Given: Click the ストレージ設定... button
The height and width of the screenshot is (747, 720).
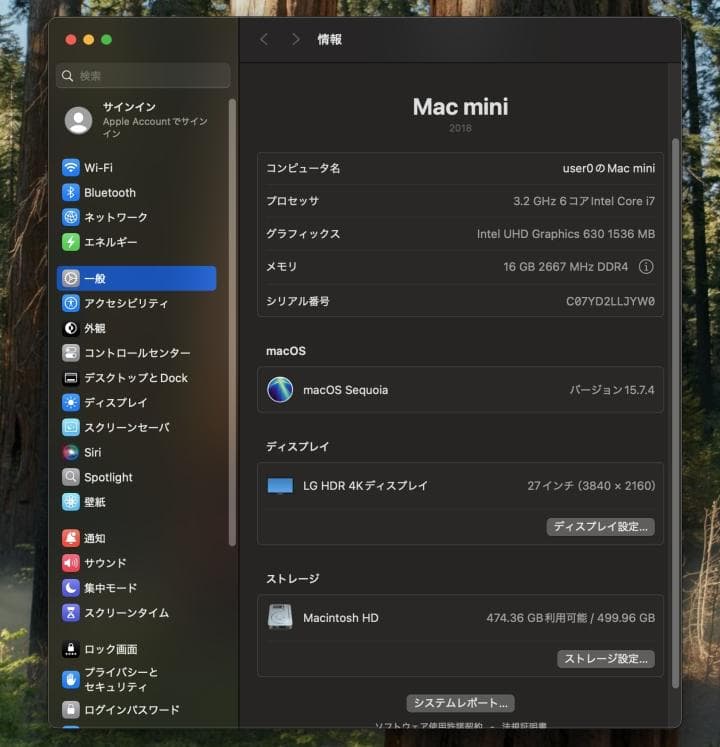Looking at the screenshot, I should [x=606, y=659].
